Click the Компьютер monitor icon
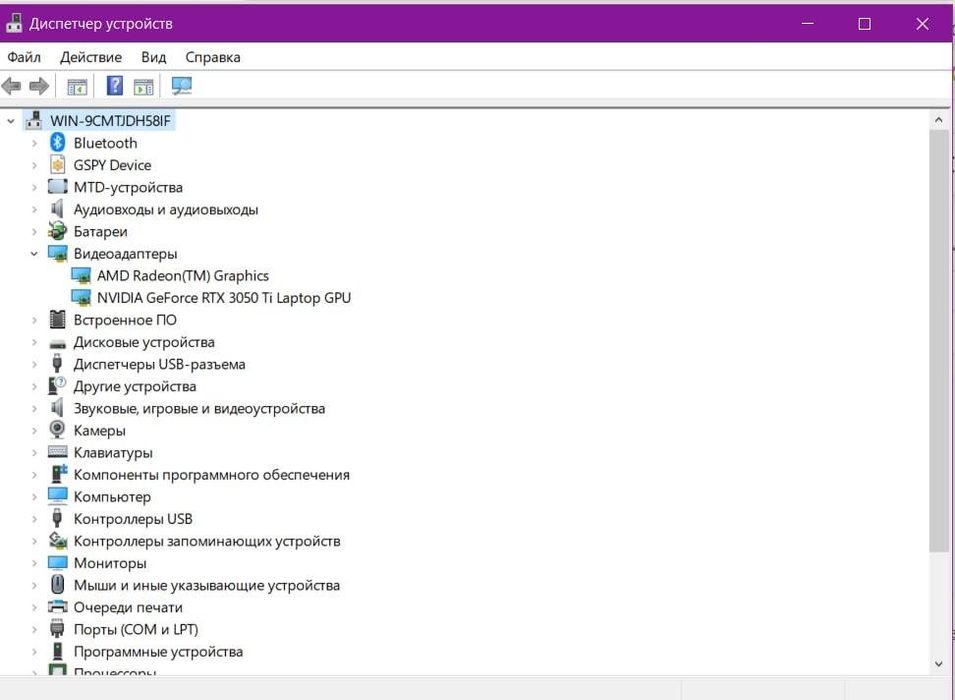The image size is (955, 700). click(57, 496)
